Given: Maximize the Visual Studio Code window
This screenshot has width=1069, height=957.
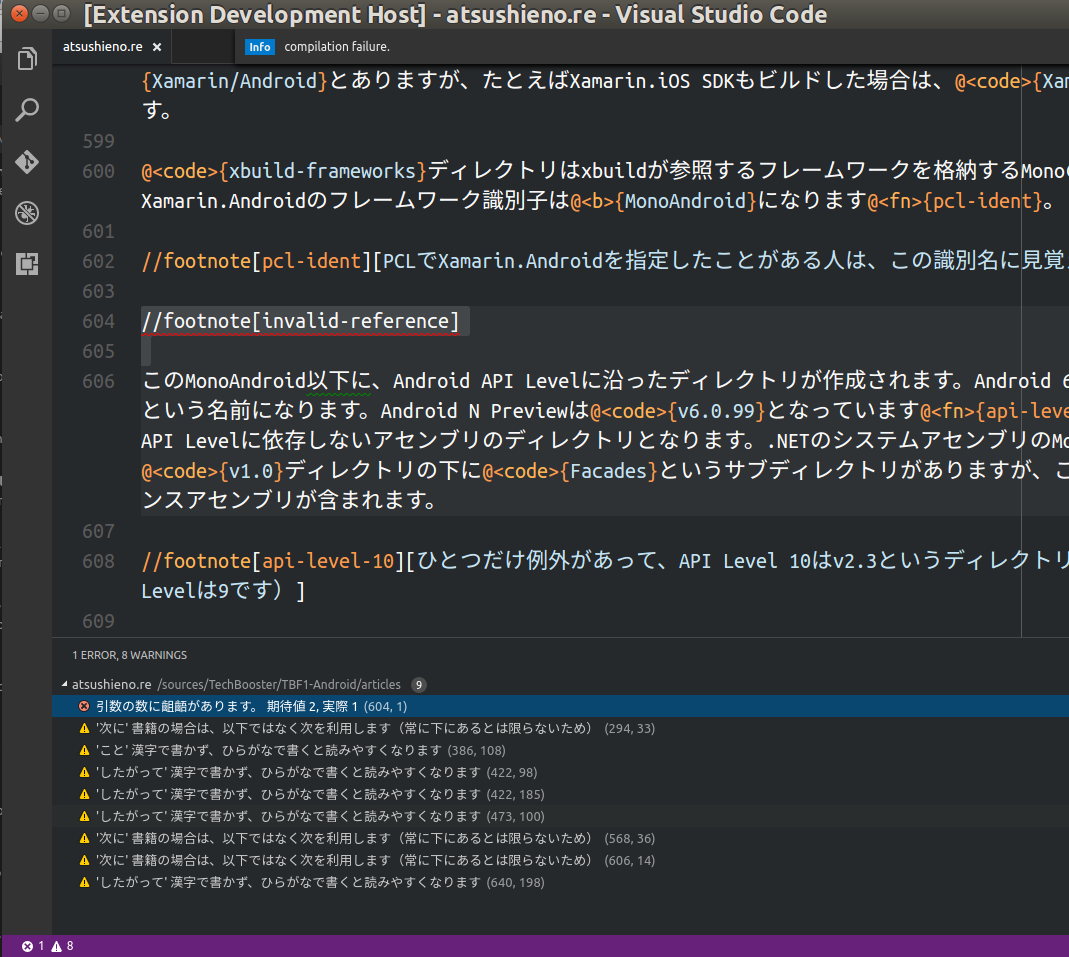Looking at the screenshot, I should pos(62,14).
